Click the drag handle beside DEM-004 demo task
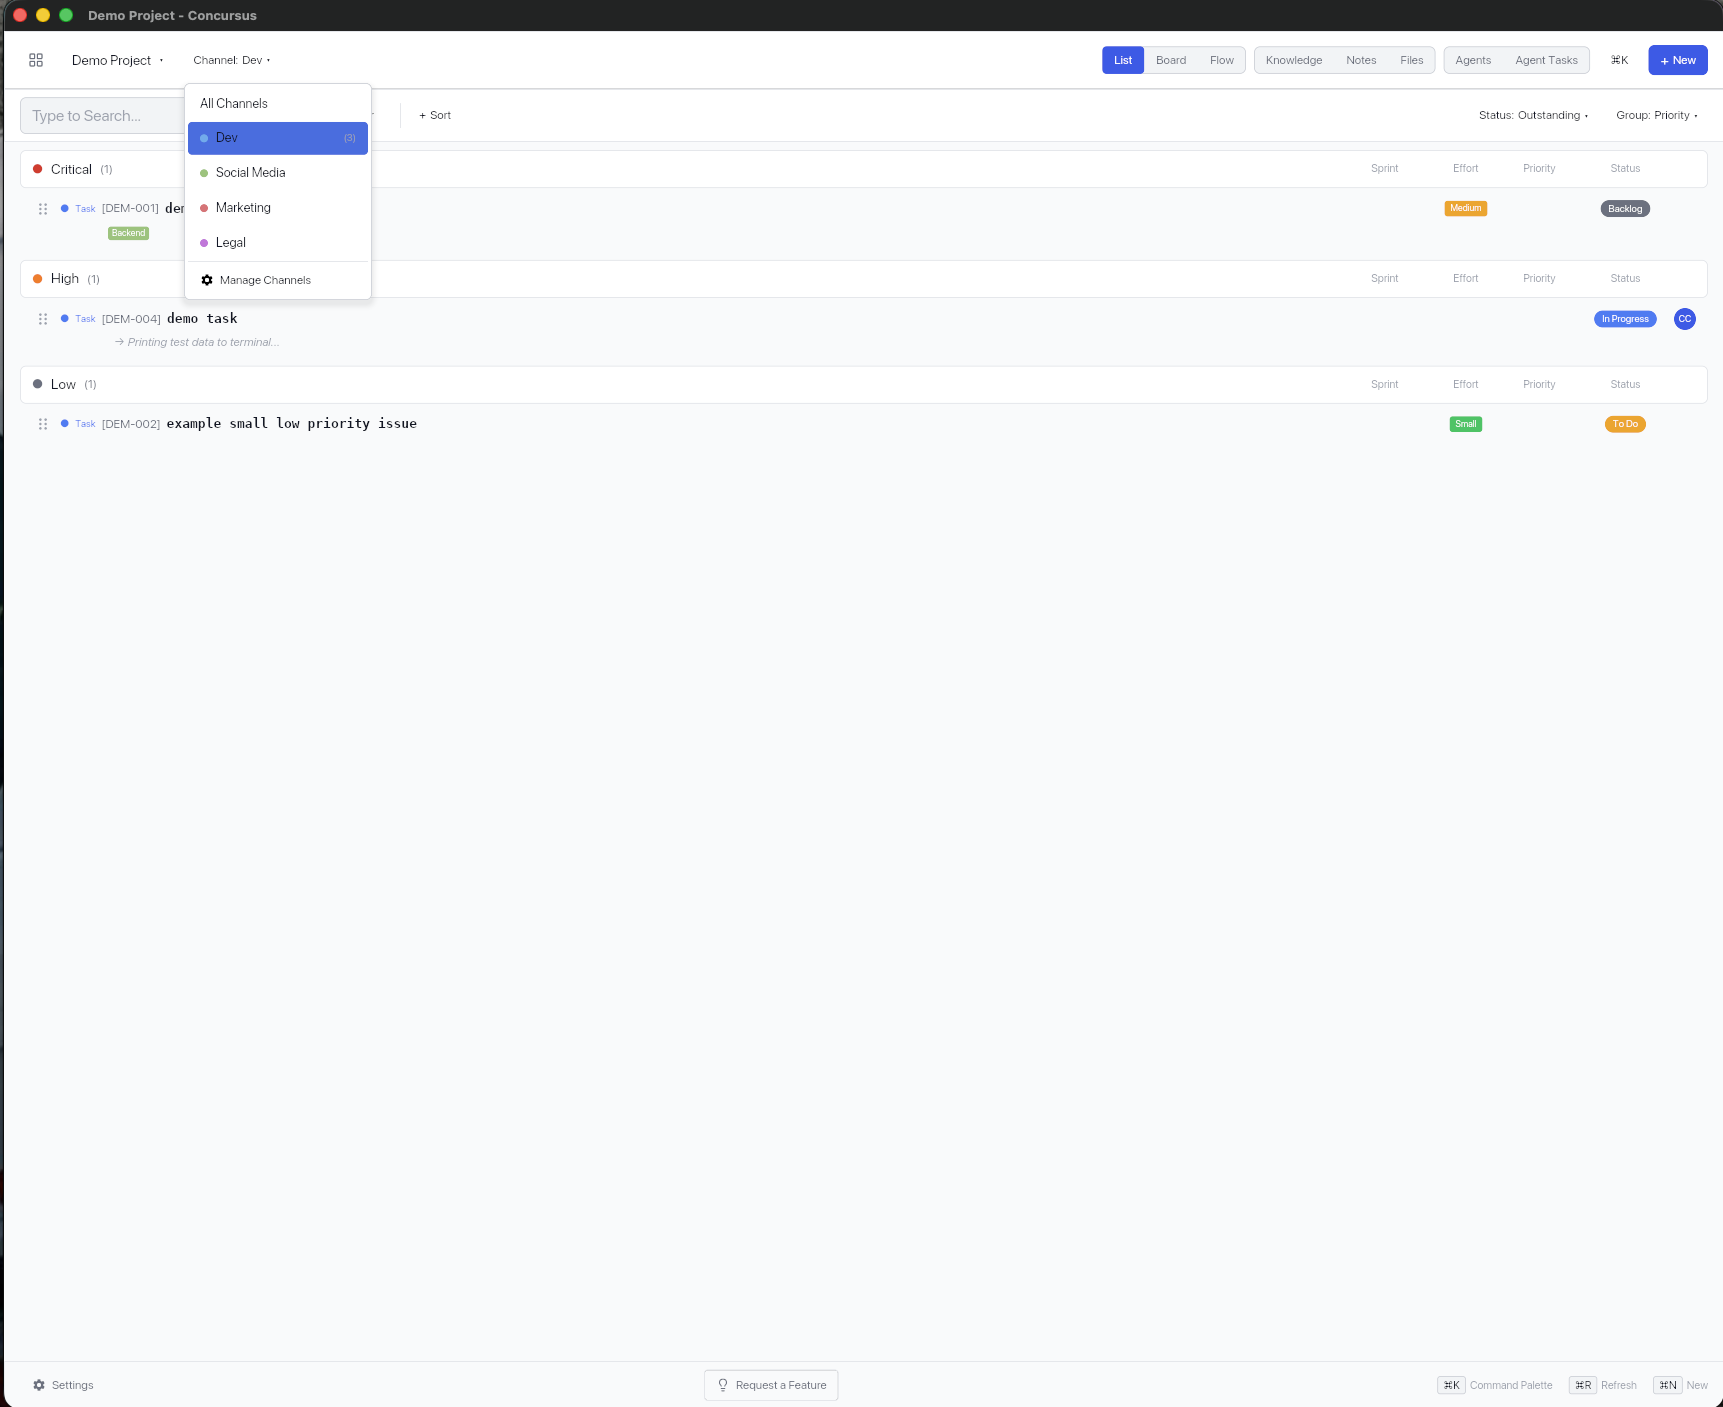The image size is (1723, 1407). 43,319
